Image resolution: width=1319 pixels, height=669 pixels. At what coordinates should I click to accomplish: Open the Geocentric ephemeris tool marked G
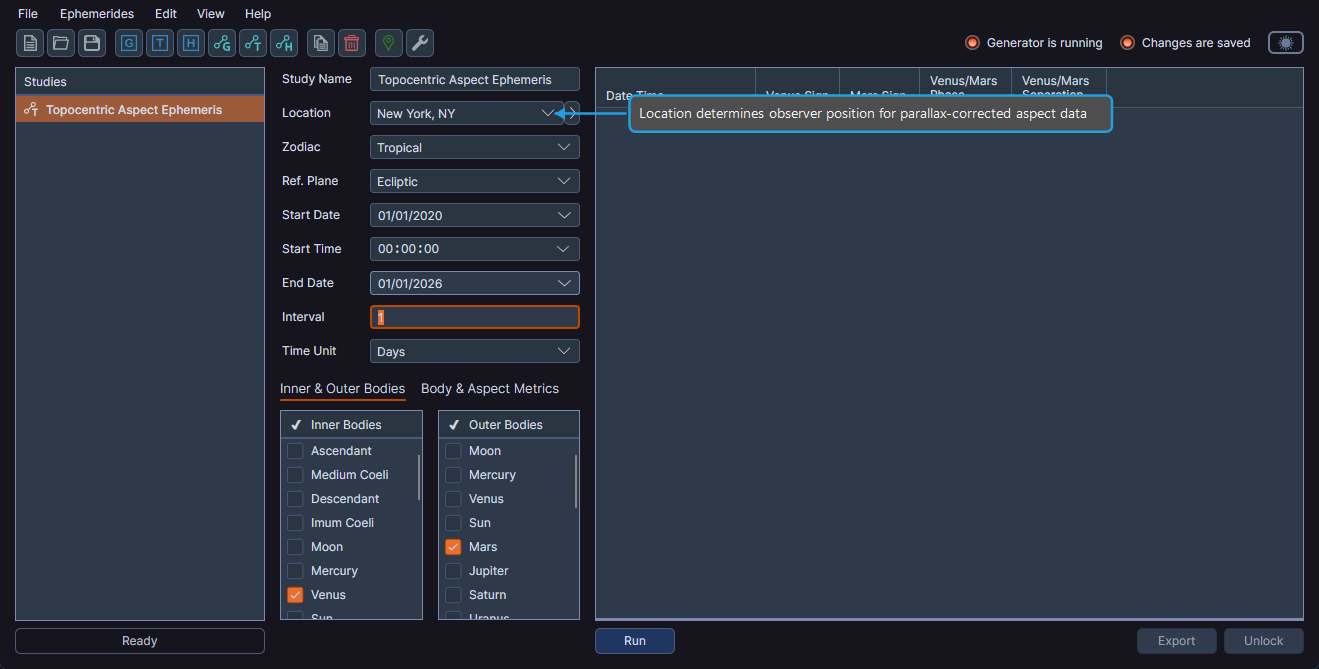[128, 43]
